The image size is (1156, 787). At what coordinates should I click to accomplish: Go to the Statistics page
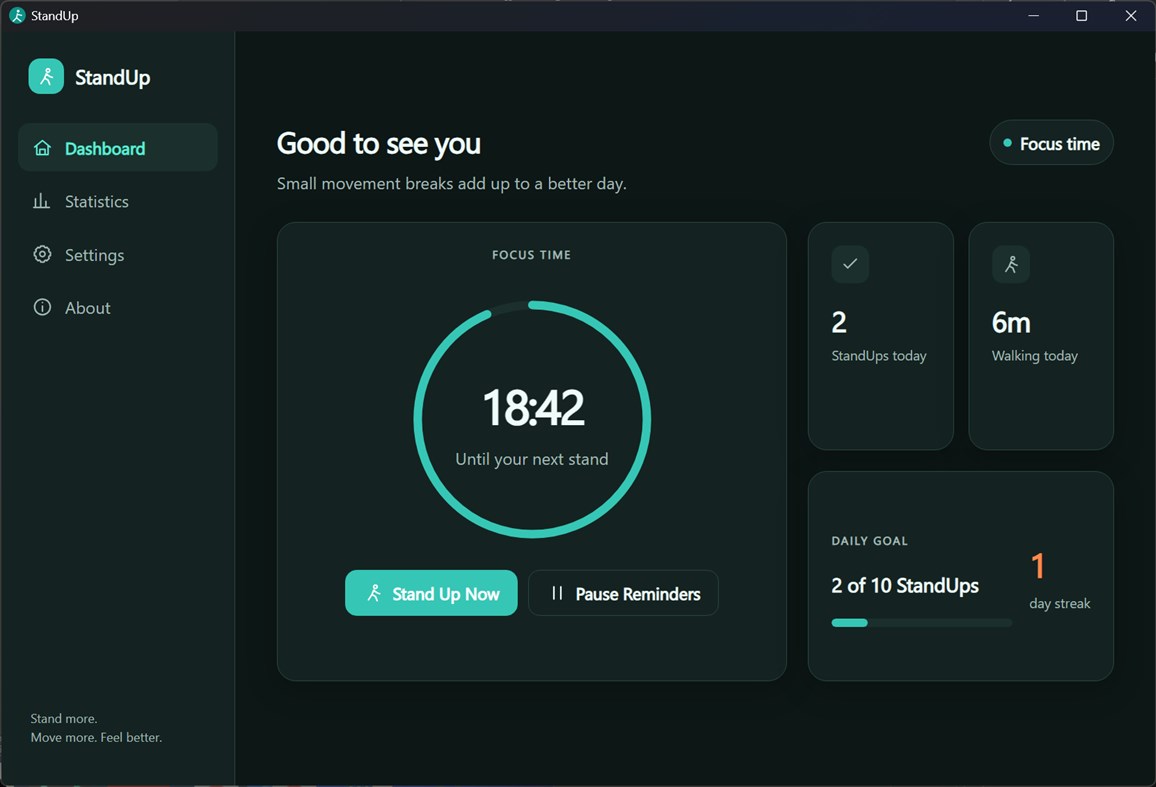tap(118, 201)
